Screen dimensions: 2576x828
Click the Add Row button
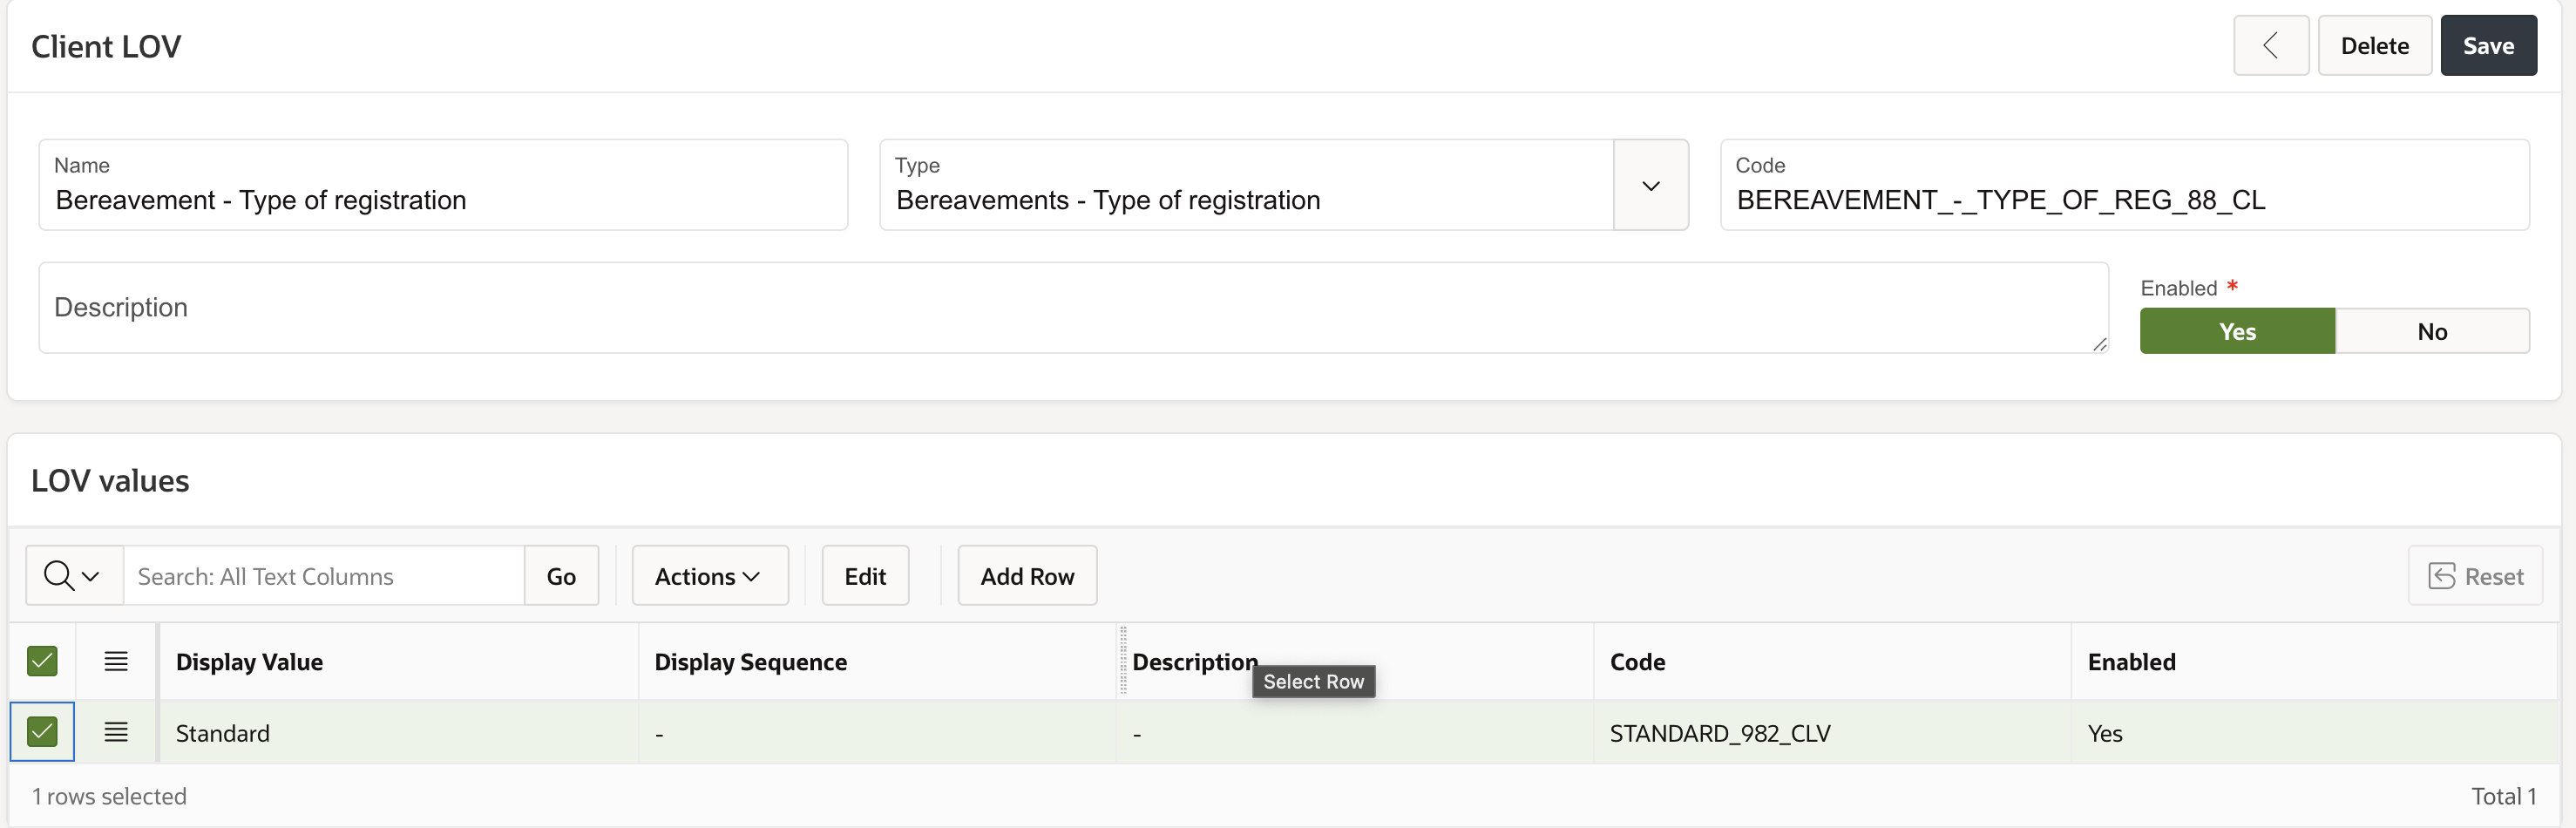tap(1026, 576)
